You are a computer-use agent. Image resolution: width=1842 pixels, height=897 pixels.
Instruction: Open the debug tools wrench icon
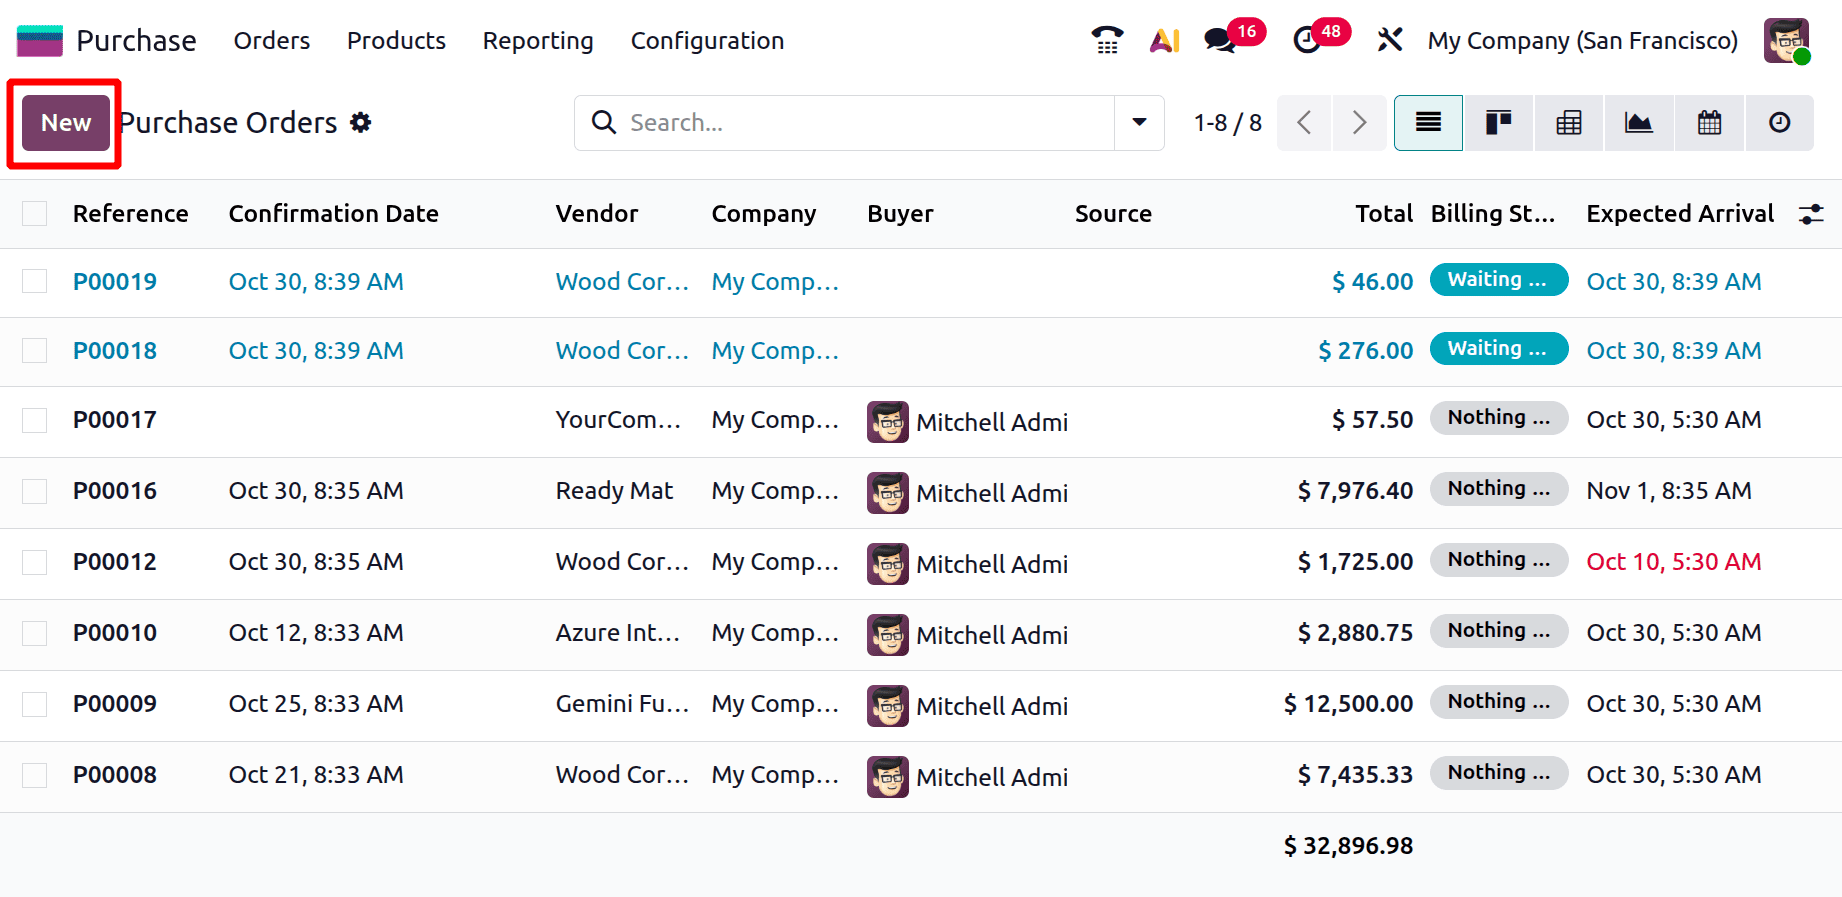pos(1390,40)
